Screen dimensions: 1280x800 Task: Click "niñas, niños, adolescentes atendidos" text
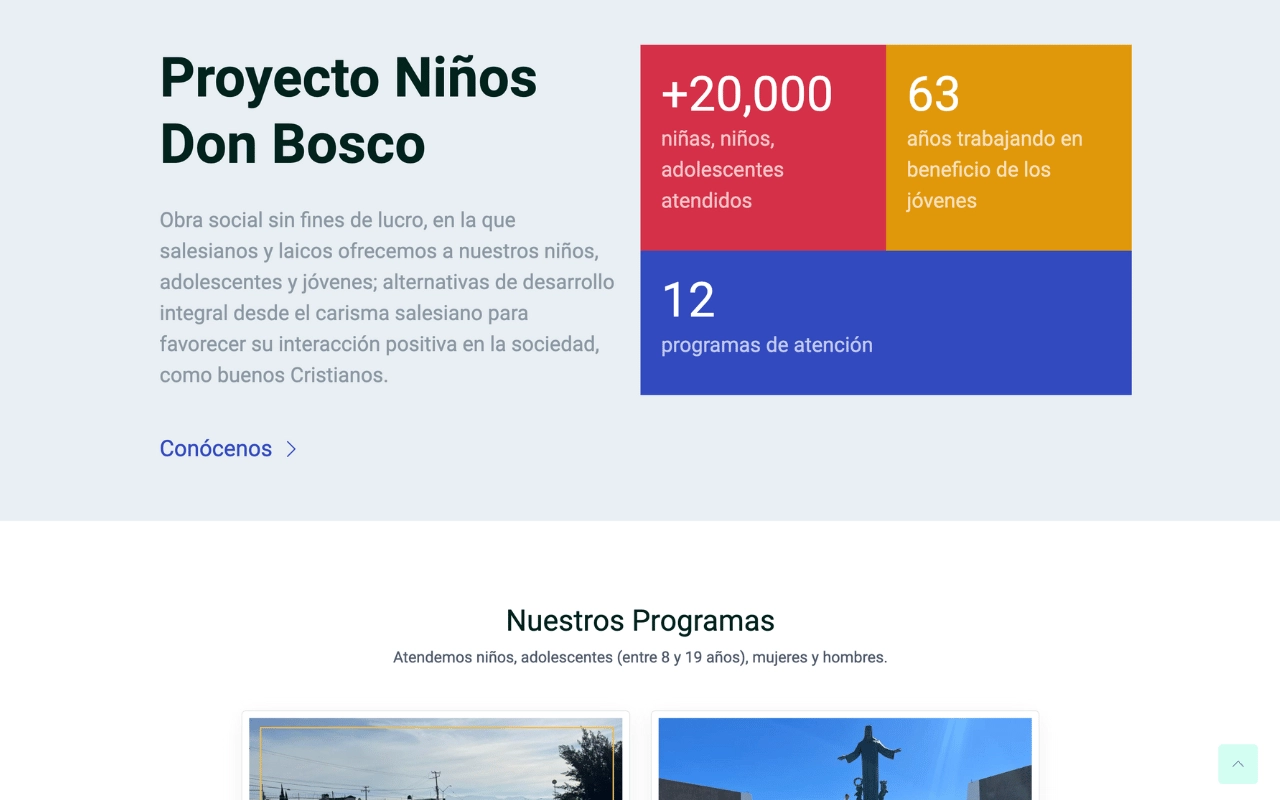pos(722,169)
